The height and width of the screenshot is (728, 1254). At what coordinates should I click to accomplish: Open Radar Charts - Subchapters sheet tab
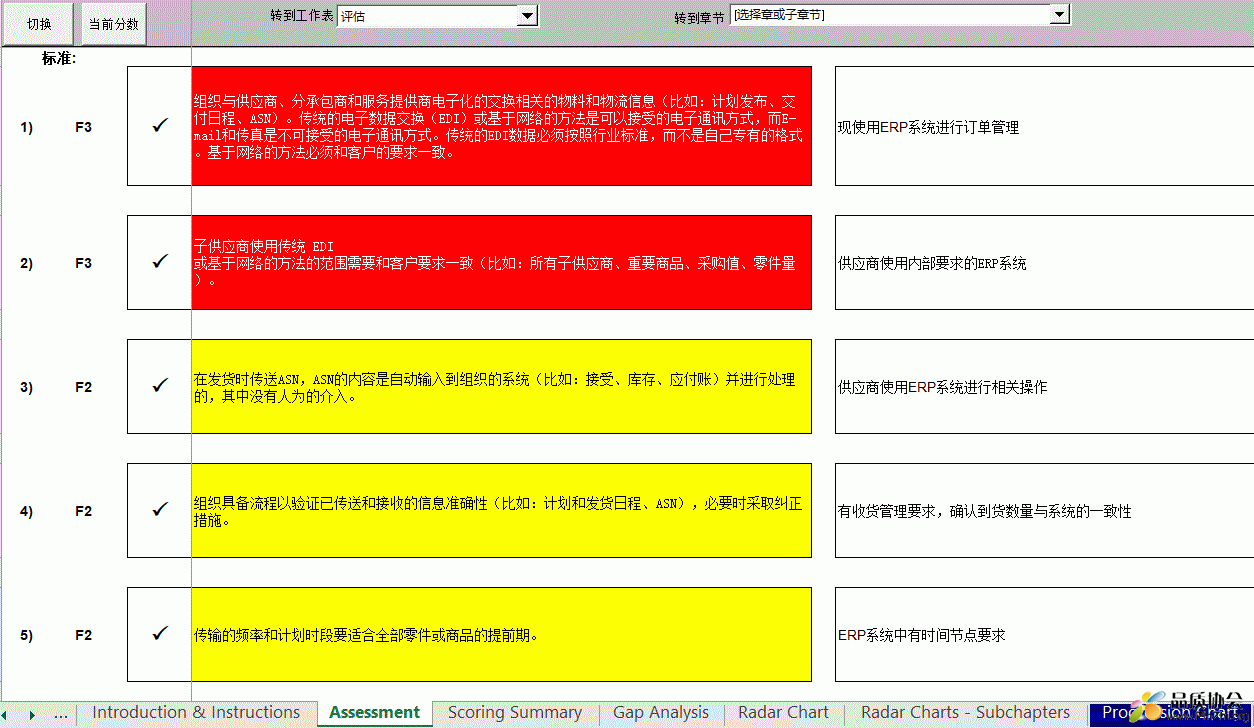point(965,713)
